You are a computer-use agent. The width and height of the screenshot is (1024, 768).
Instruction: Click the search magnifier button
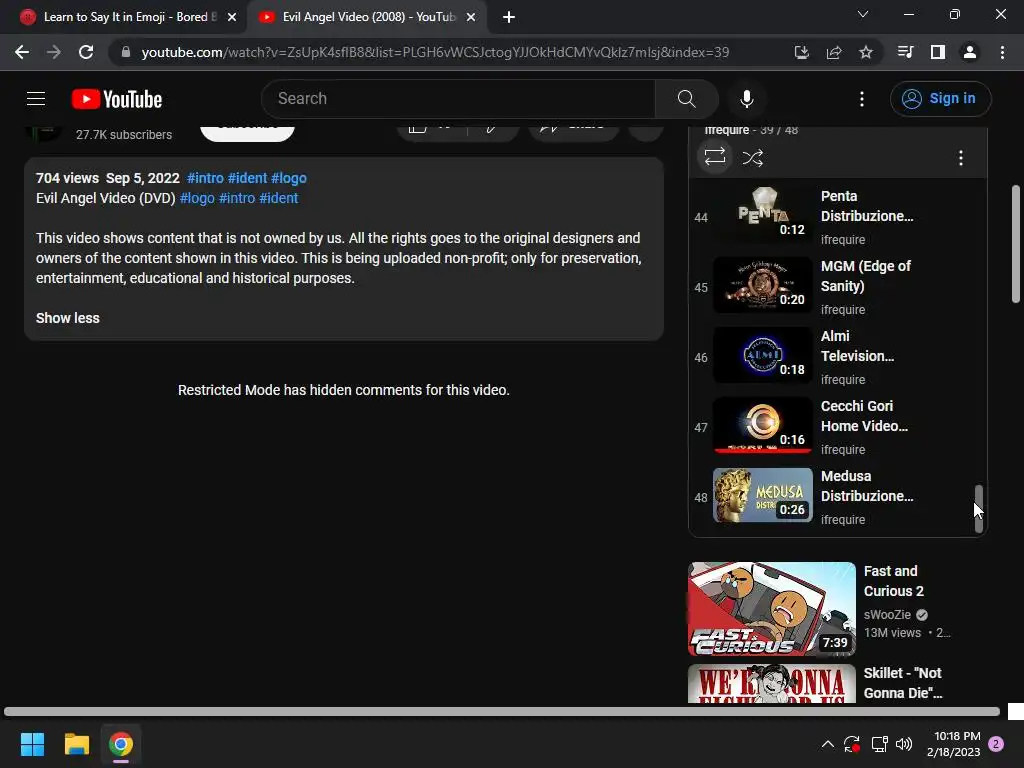coord(686,99)
